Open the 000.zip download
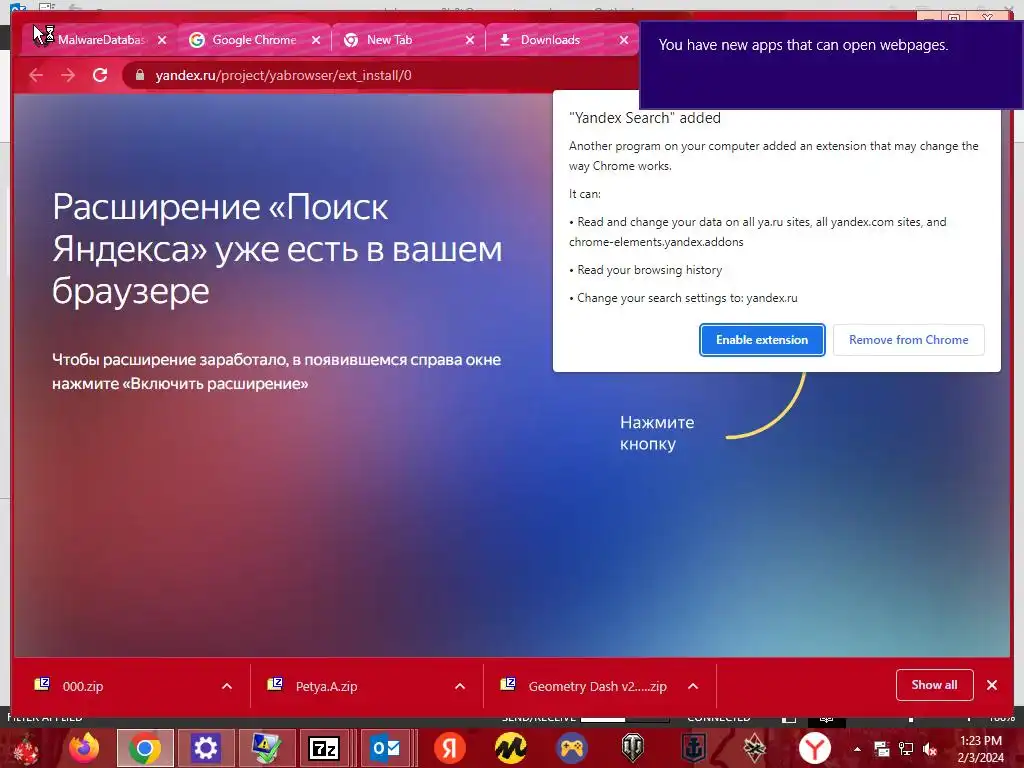Screen dimensions: 1024x768 pyautogui.click(x=83, y=686)
